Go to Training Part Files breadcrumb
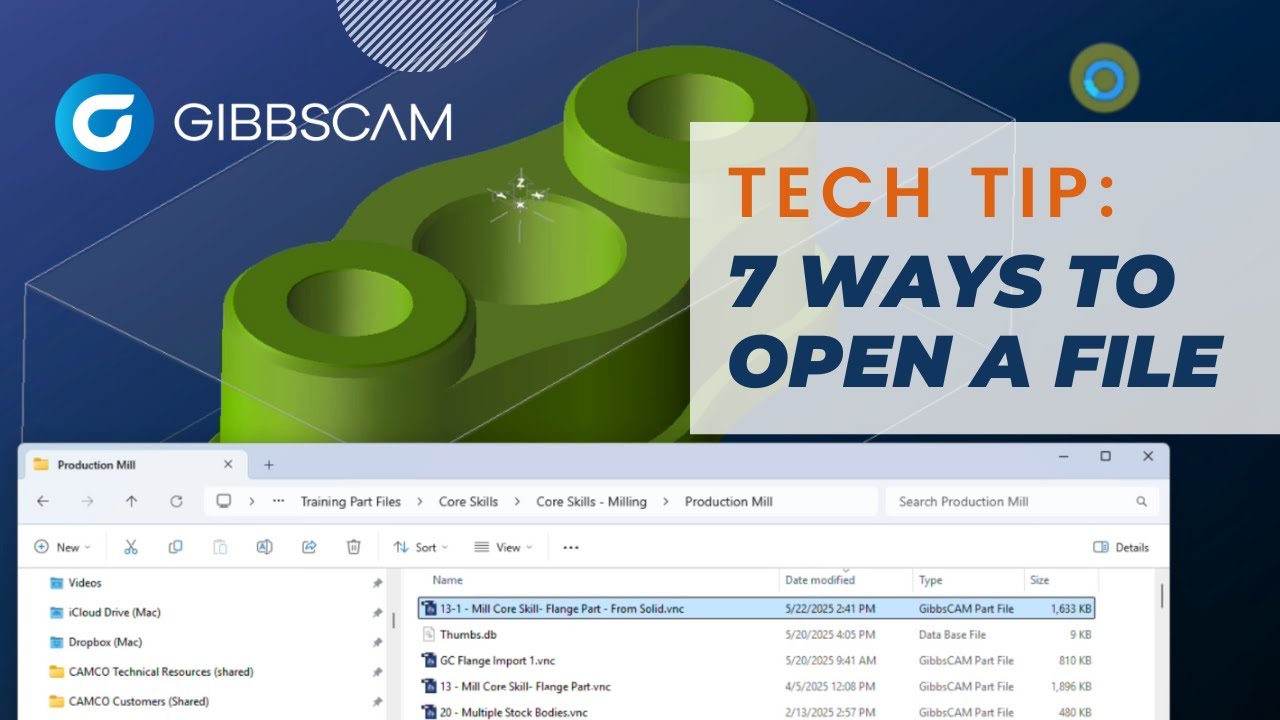 point(350,501)
